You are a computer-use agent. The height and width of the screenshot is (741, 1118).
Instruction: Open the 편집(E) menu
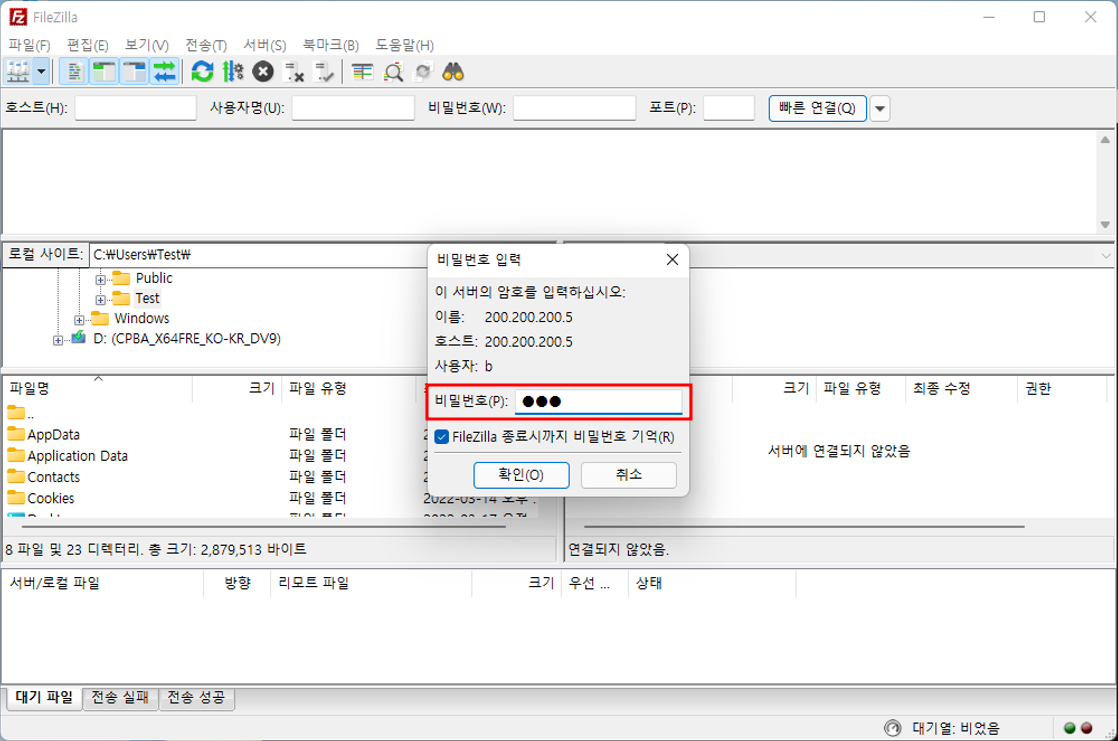(88, 45)
